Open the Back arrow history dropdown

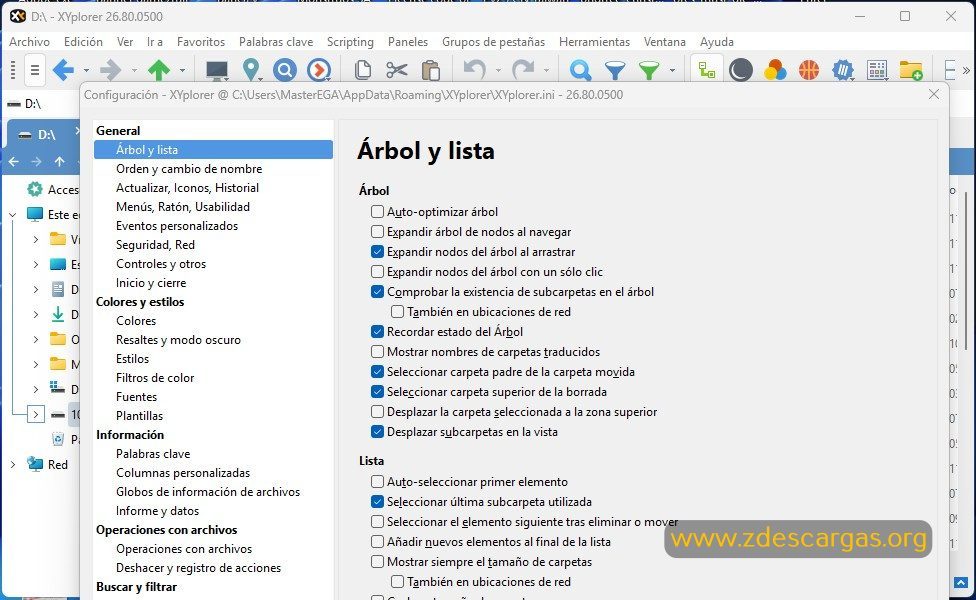tap(86, 70)
